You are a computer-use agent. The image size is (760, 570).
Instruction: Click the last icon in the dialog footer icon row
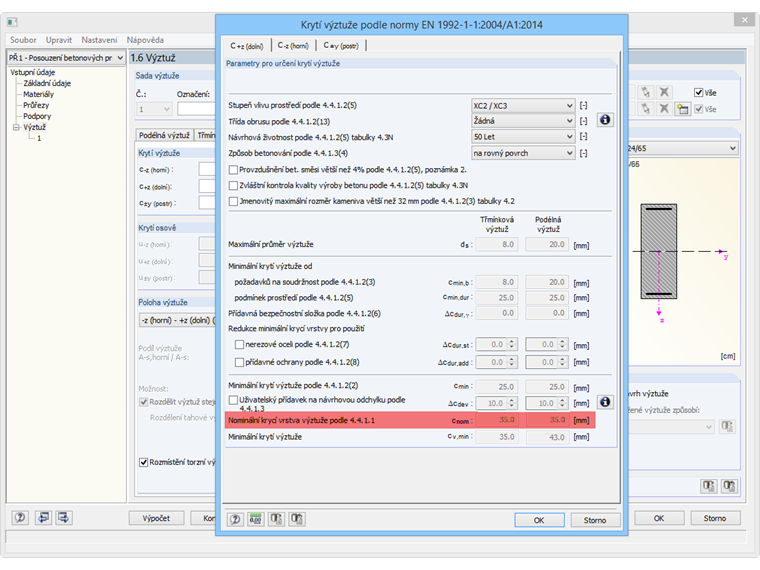(297, 519)
